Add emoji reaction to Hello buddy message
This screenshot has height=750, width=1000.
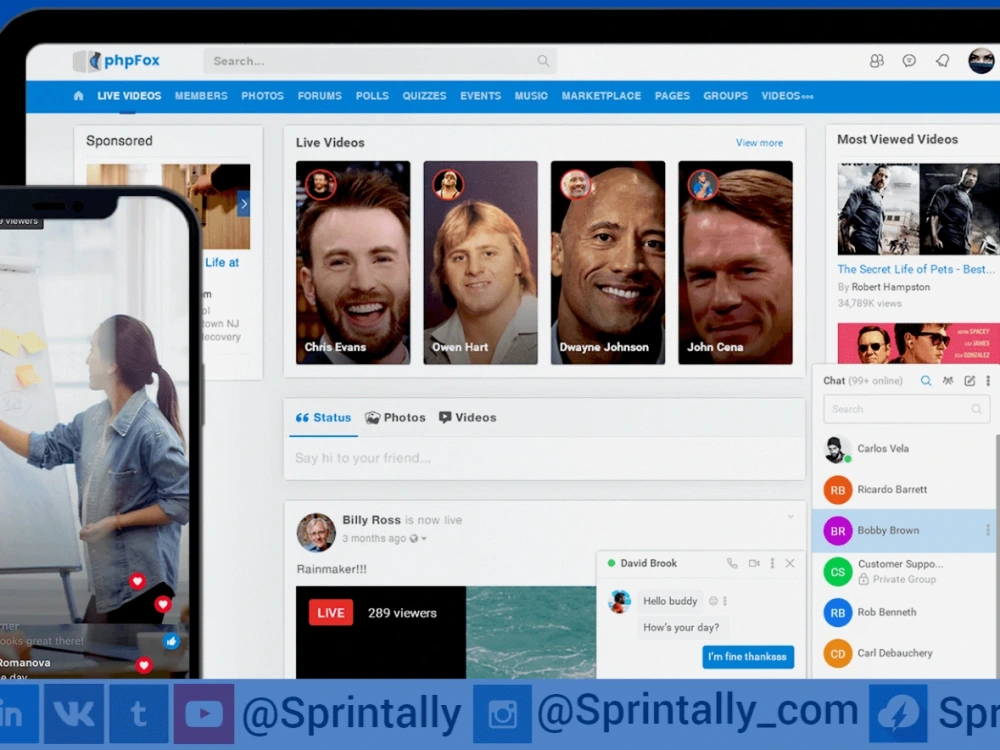tap(714, 601)
